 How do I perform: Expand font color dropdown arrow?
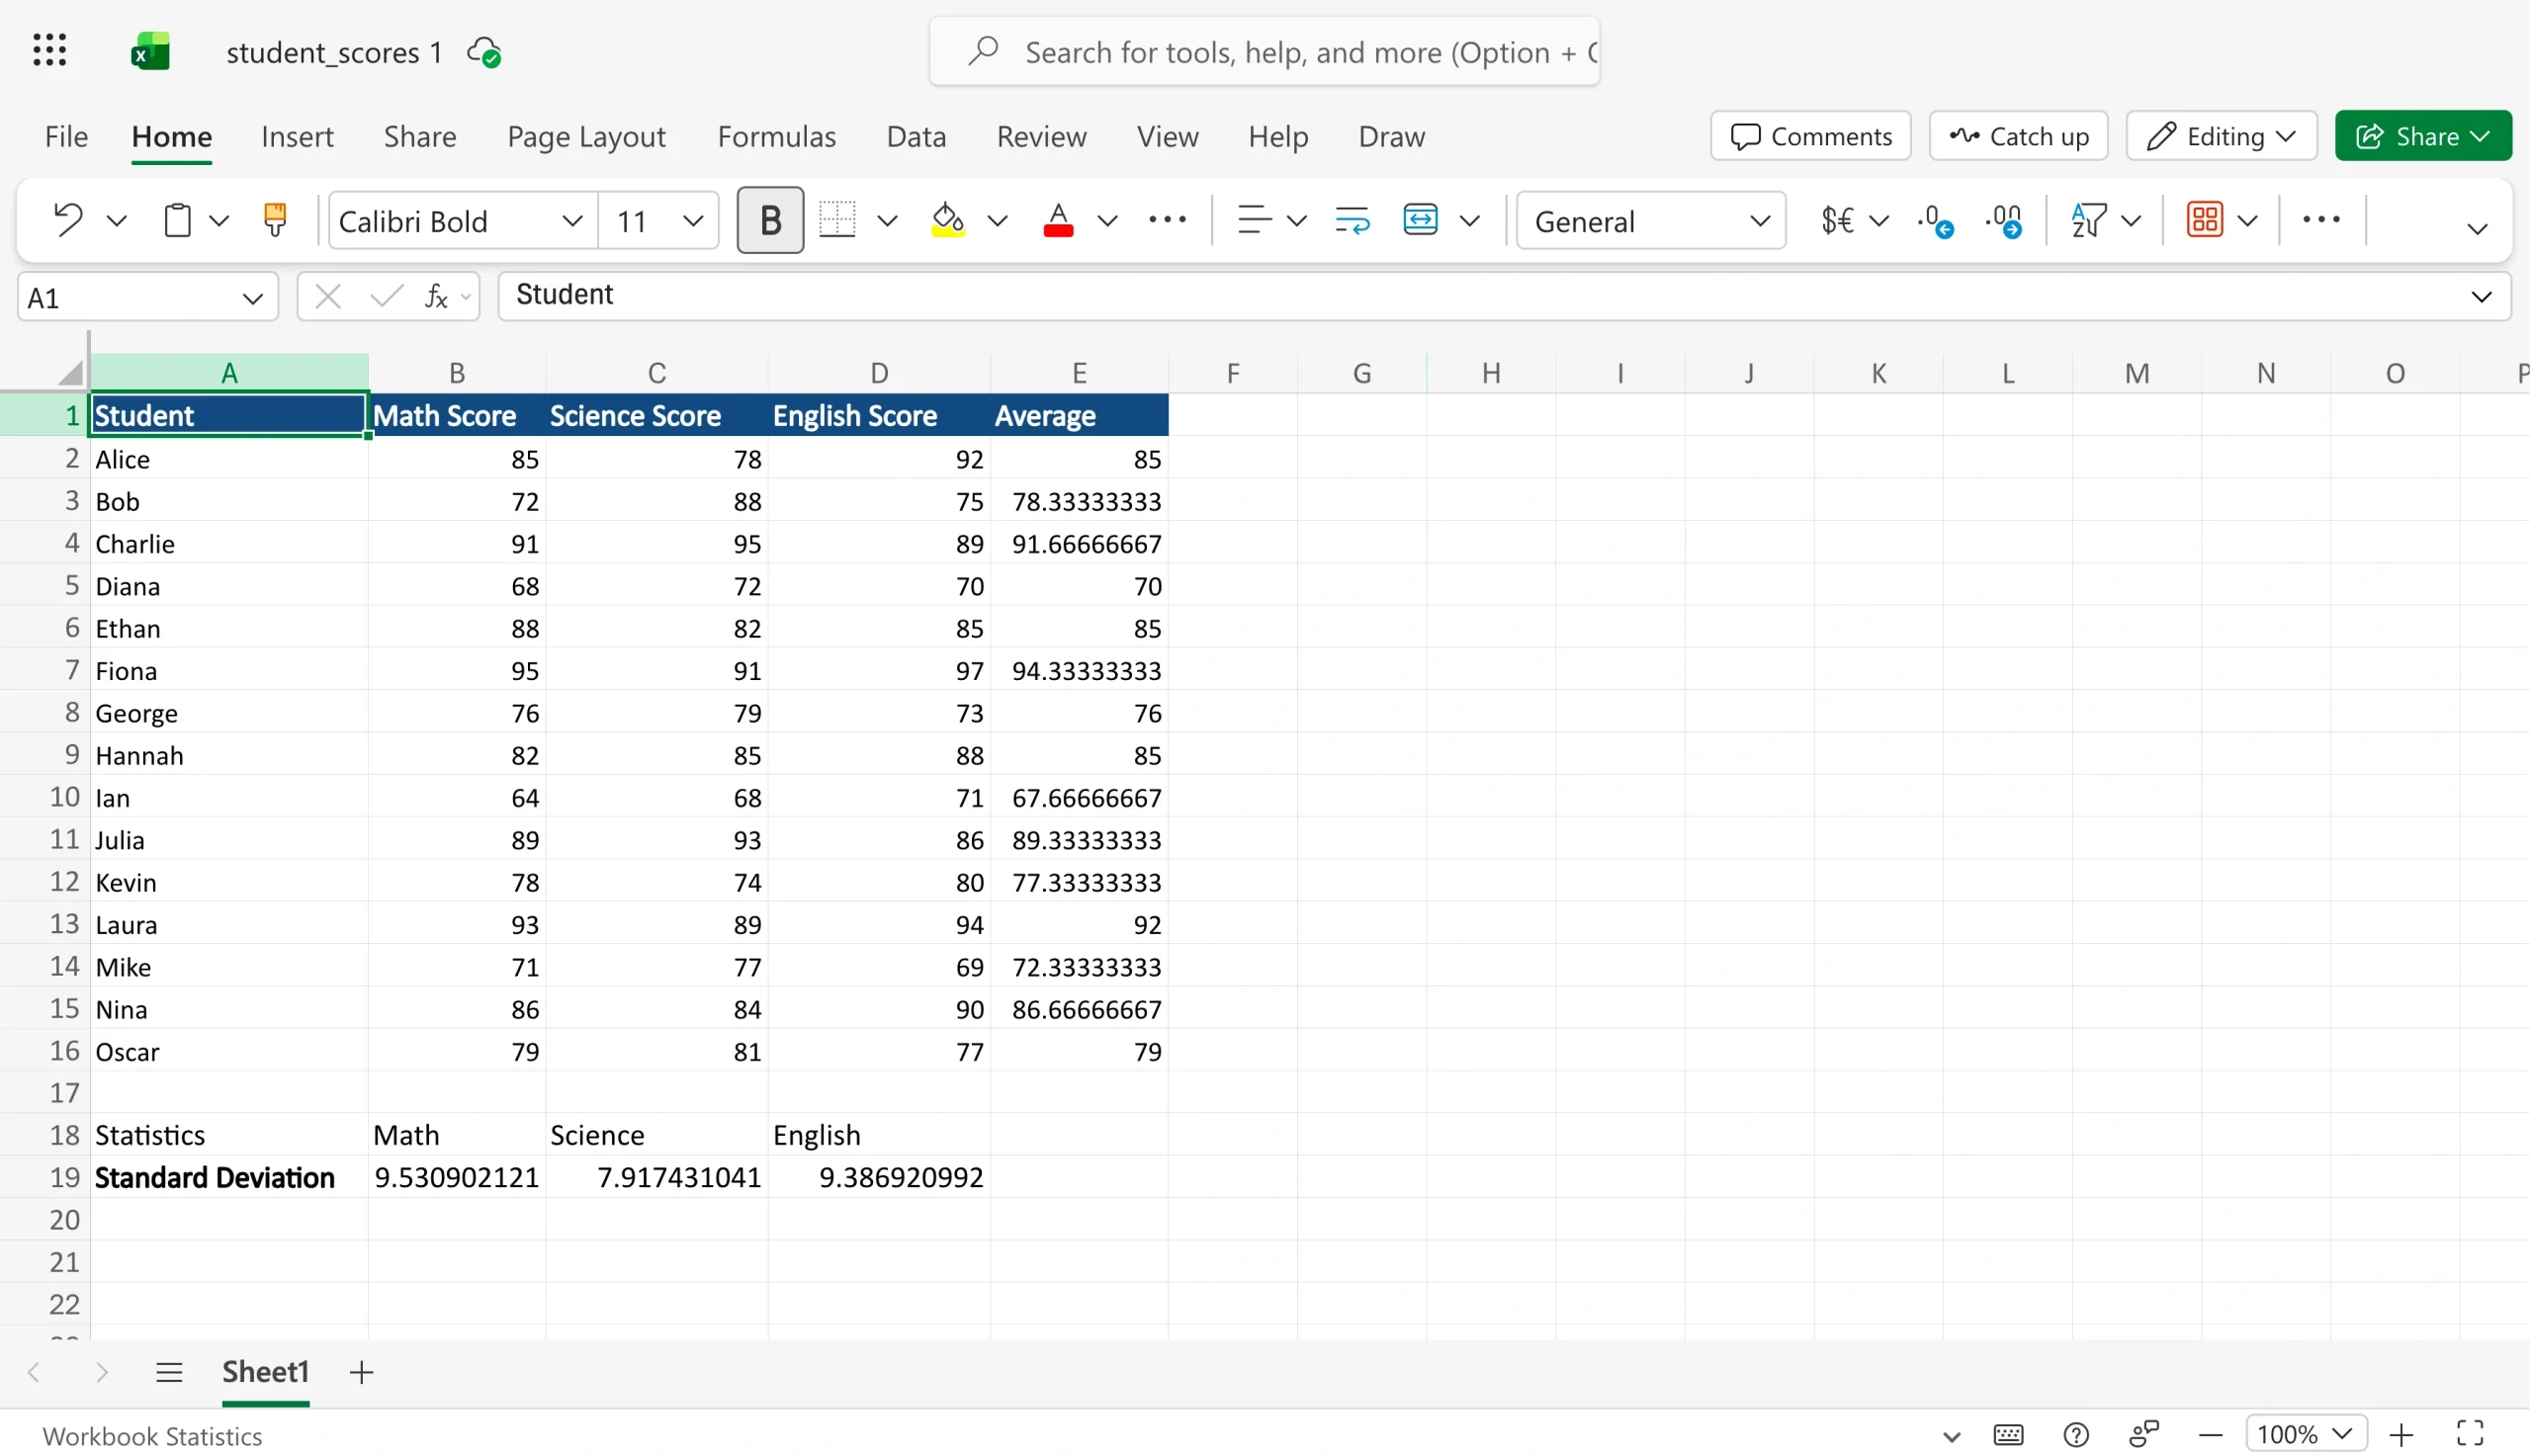[x=1107, y=220]
